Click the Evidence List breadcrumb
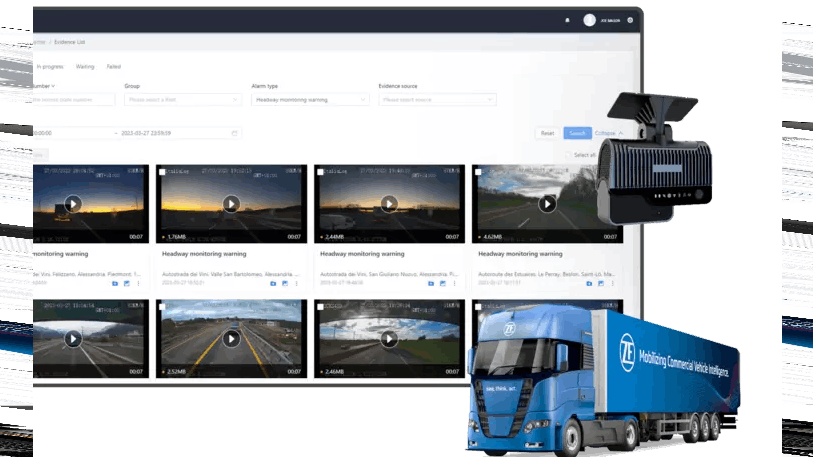 pos(69,42)
